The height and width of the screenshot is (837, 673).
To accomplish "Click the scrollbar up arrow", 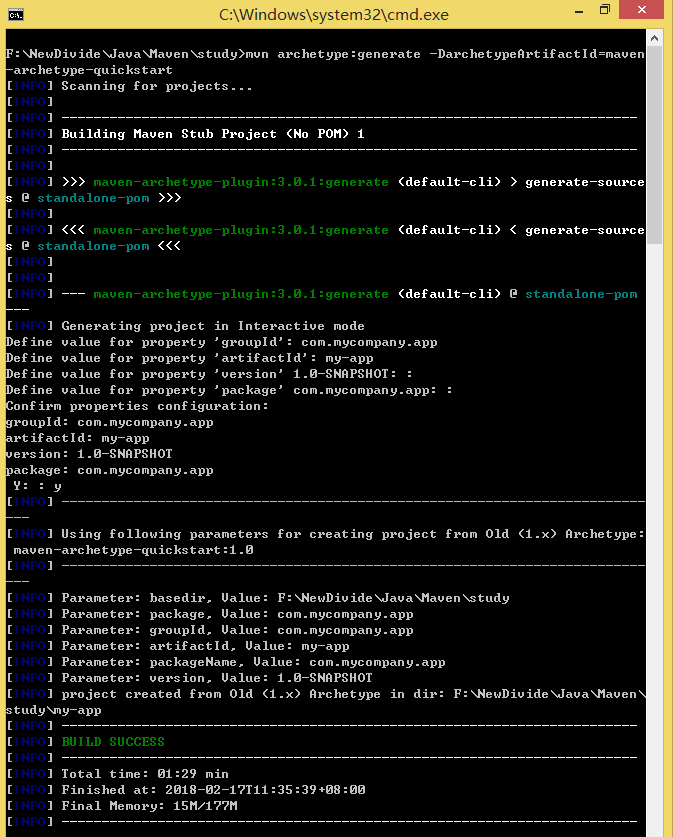I will (x=655, y=39).
